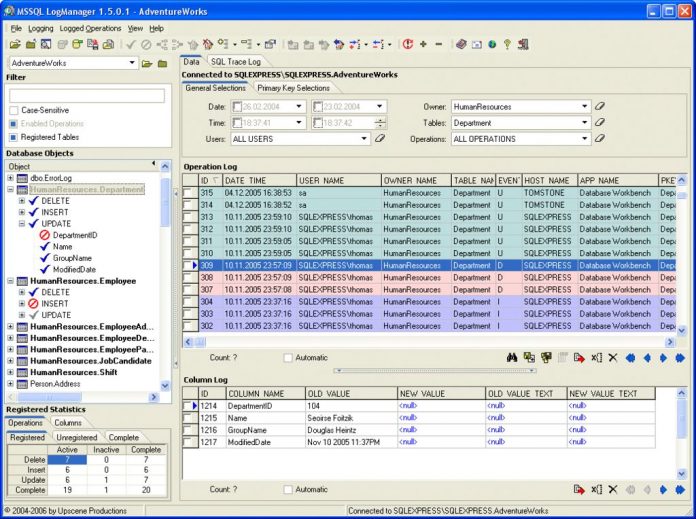The height and width of the screenshot is (519, 696).
Task: Click the Operation Log horizontal scrollbar right arrow
Action: click(x=670, y=342)
